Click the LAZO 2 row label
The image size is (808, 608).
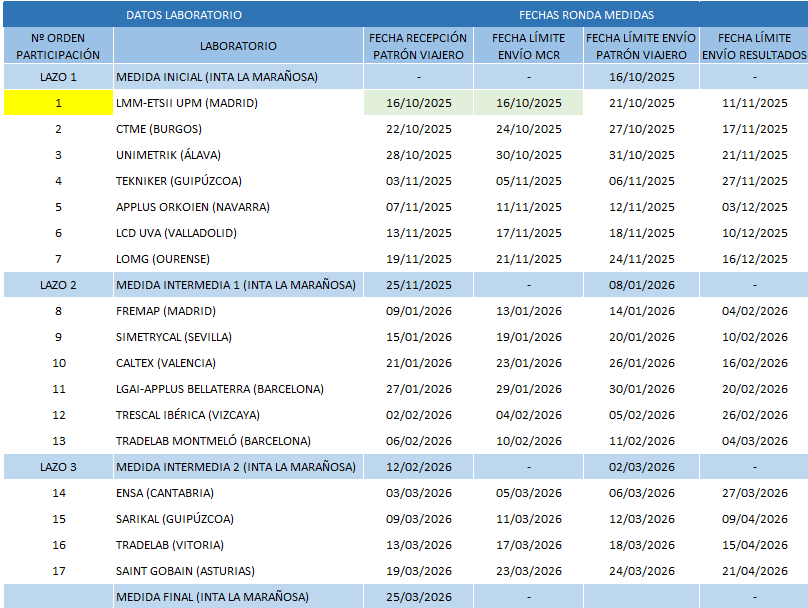(58, 285)
